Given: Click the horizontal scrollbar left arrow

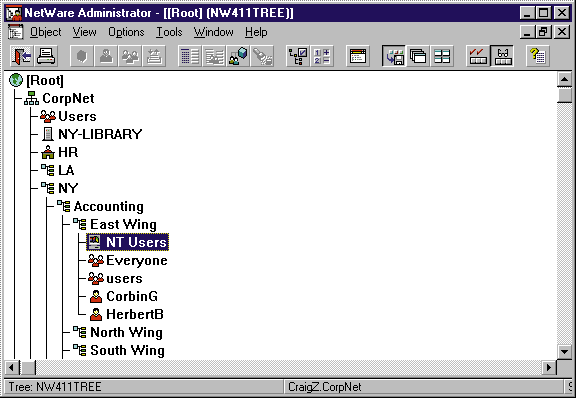Looking at the screenshot, I should click(x=11, y=367).
